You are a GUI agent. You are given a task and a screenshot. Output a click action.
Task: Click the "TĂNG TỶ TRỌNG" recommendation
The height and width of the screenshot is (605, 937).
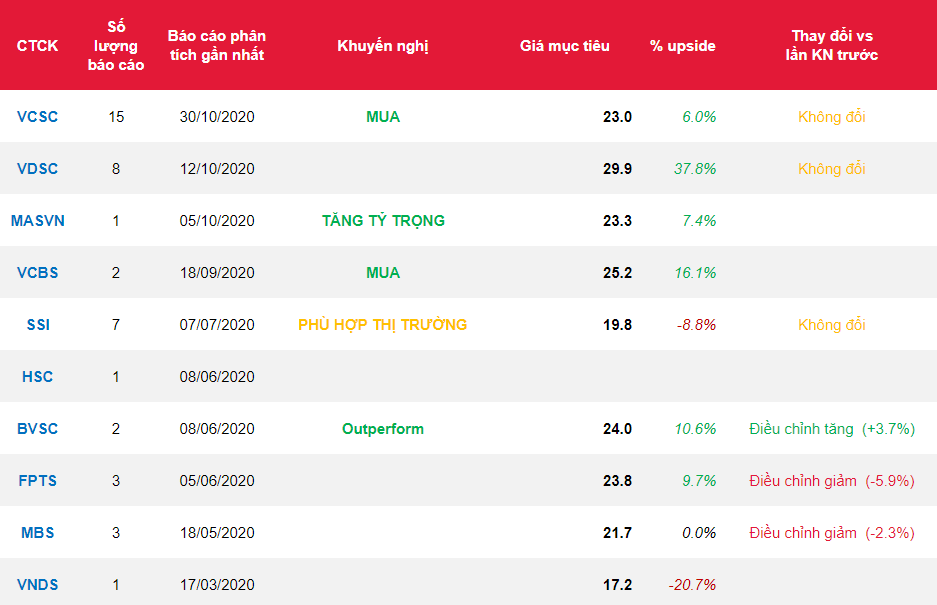[x=383, y=221]
